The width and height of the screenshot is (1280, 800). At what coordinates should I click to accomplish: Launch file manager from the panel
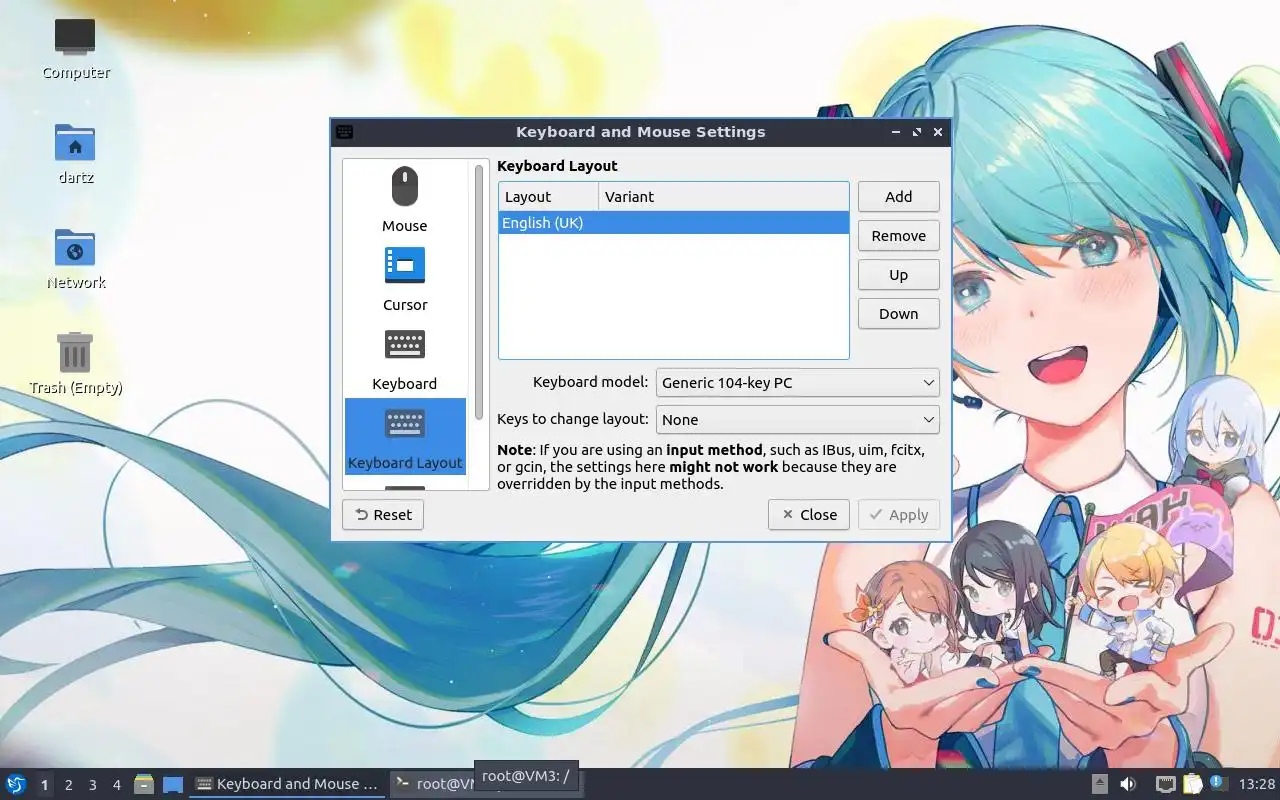(x=144, y=784)
